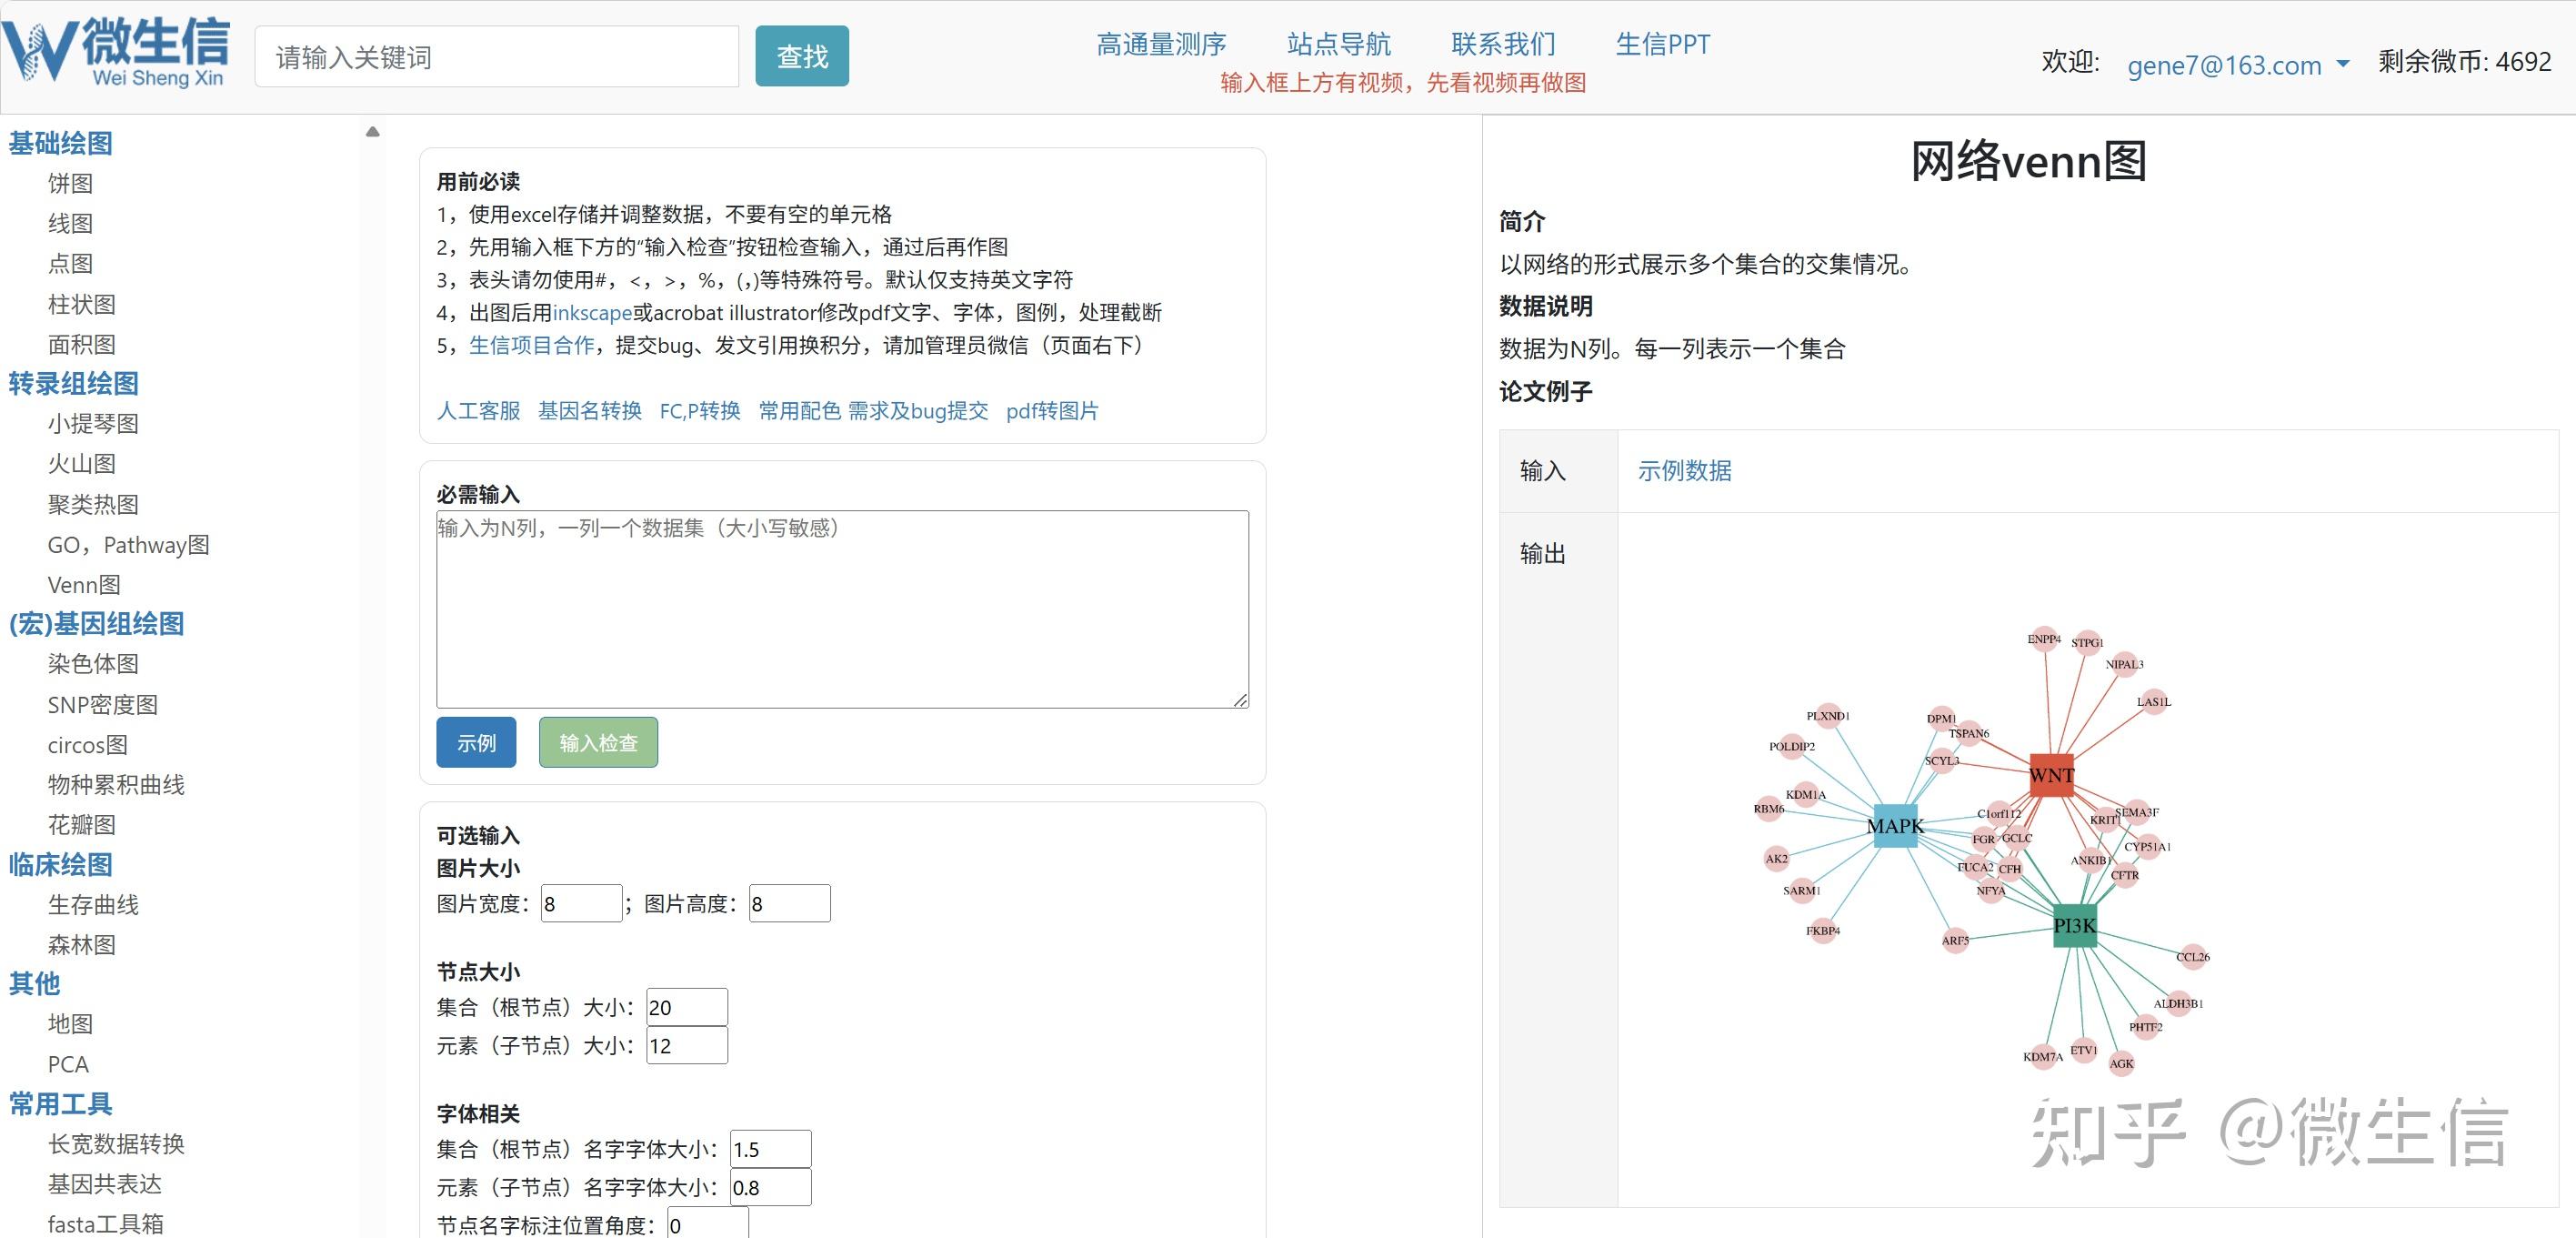Open the circos图 sidebar entry

click(88, 744)
